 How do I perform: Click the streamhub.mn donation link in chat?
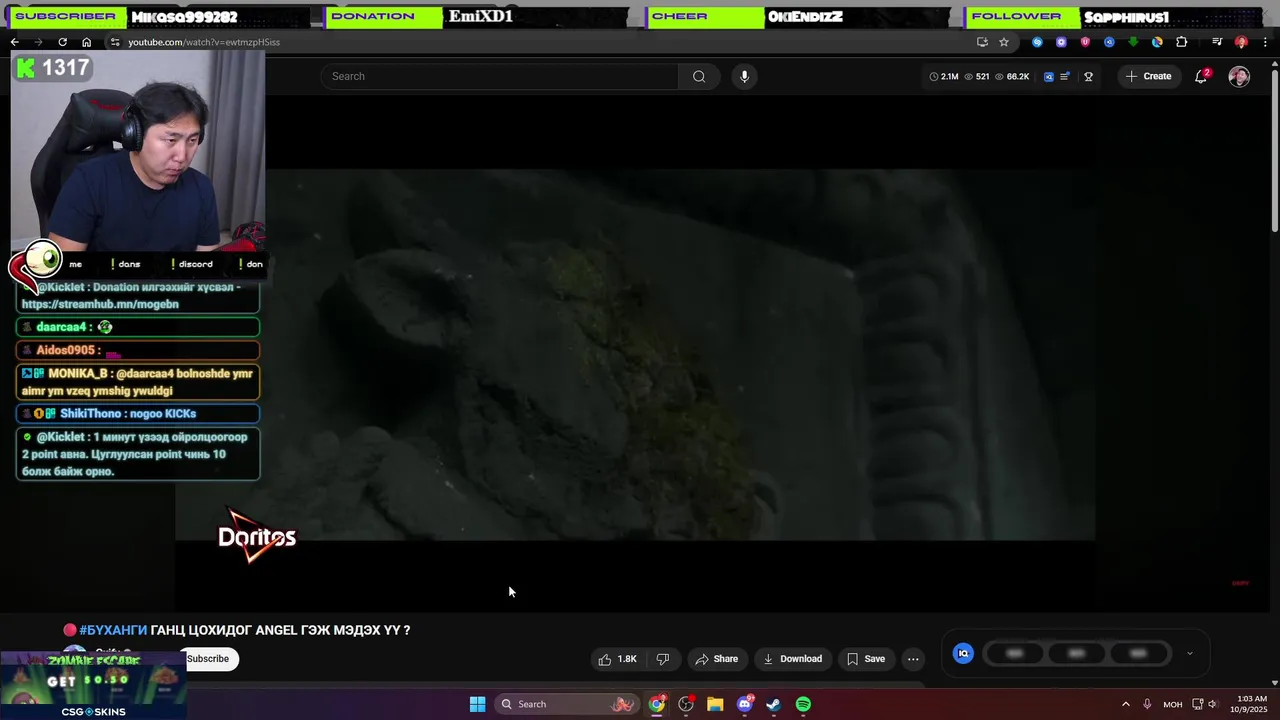coord(100,304)
